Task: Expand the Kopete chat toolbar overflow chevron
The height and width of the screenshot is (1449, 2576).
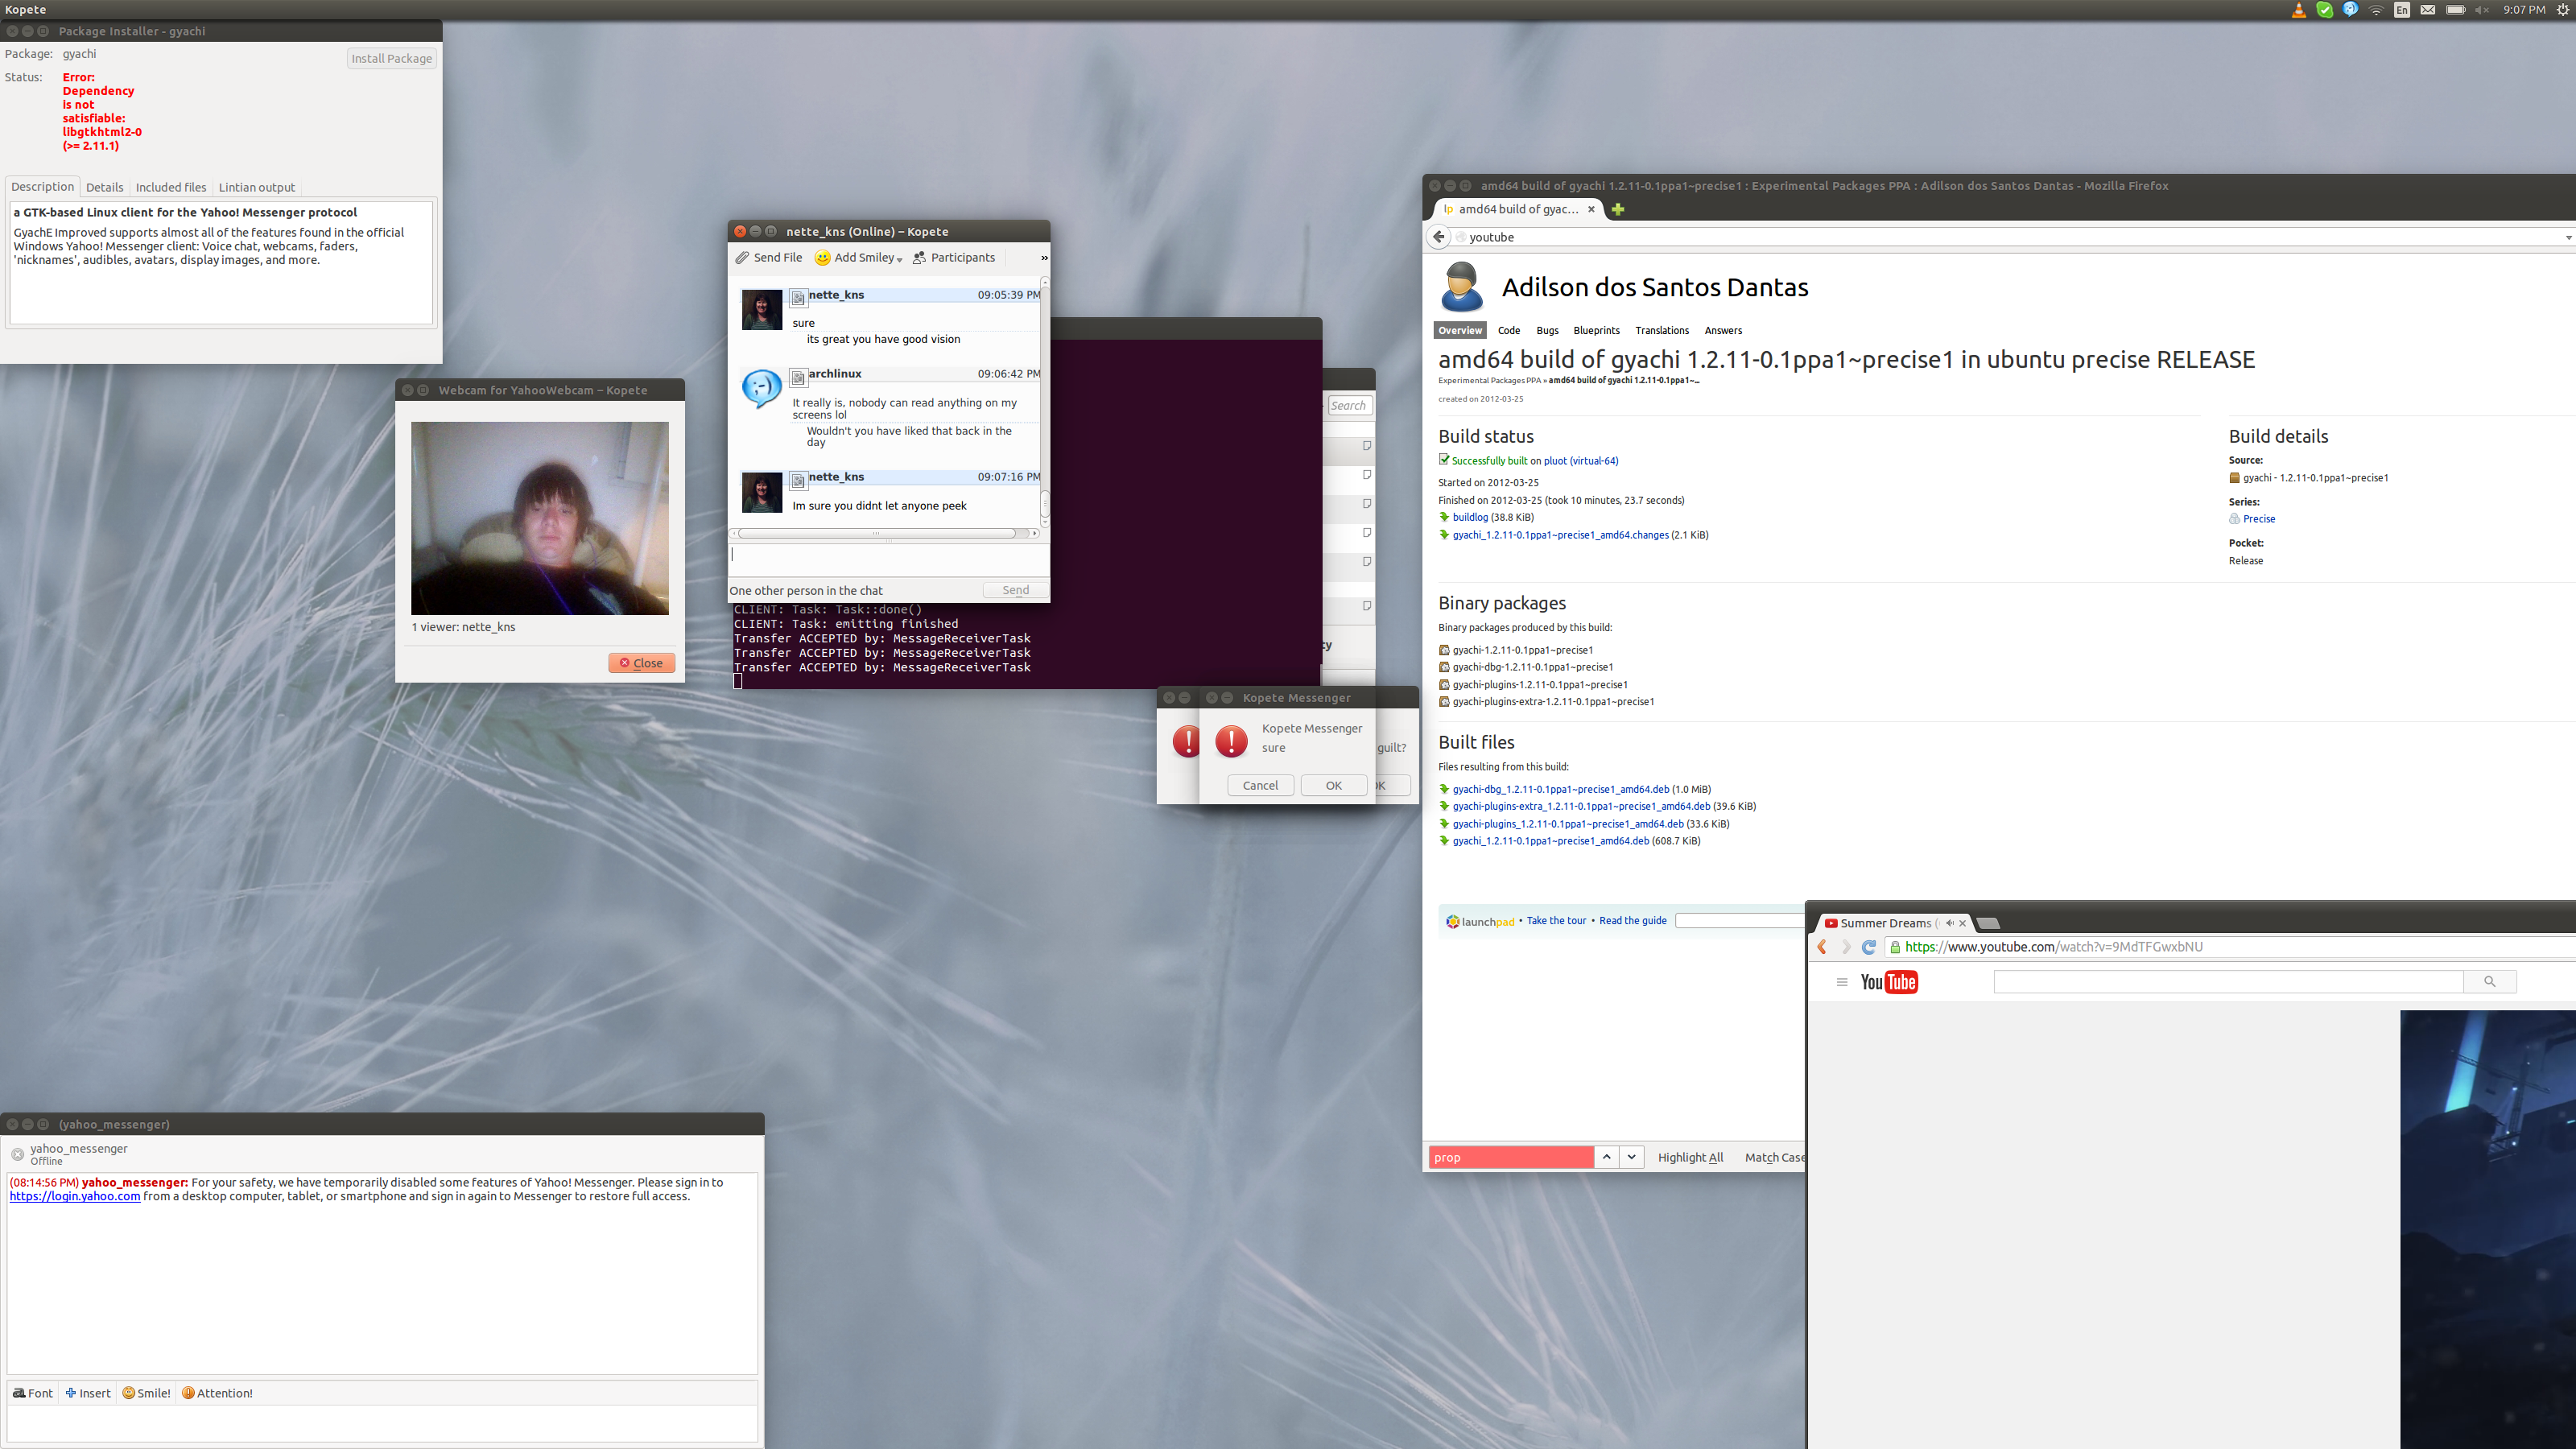Action: pos(1044,258)
